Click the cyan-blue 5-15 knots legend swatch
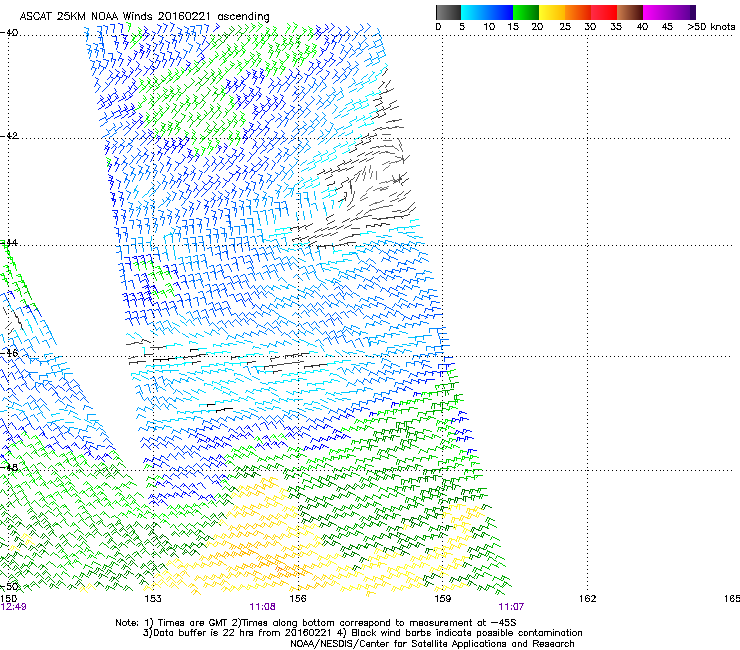The image size is (740, 650). pos(487,12)
